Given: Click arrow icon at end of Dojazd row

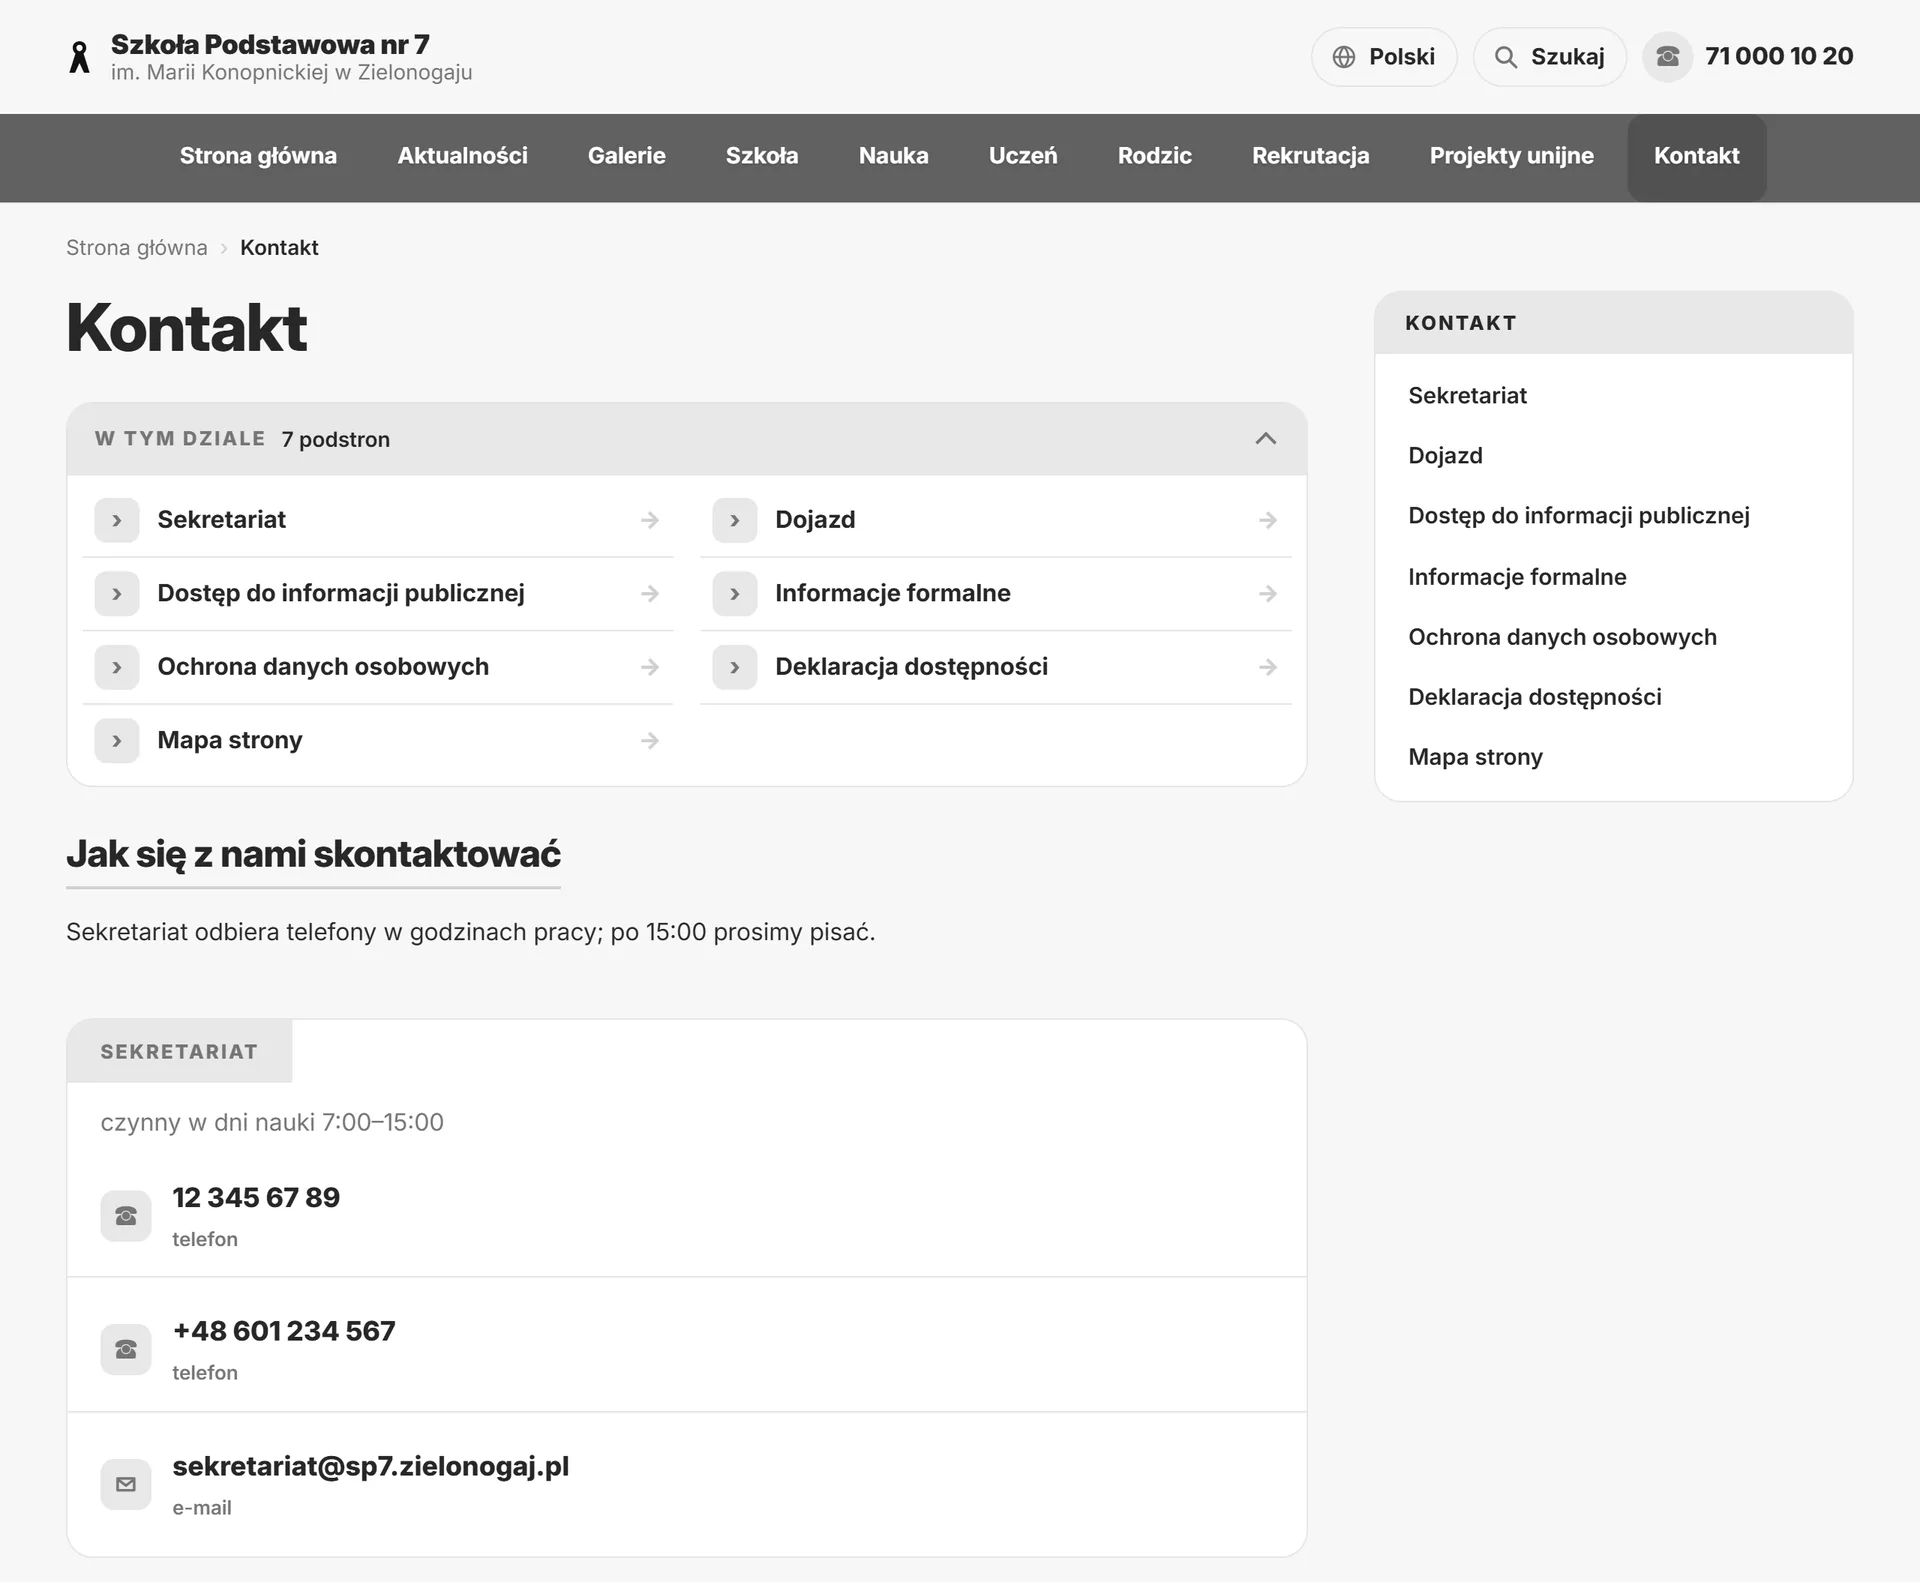Looking at the screenshot, I should pos(1268,520).
